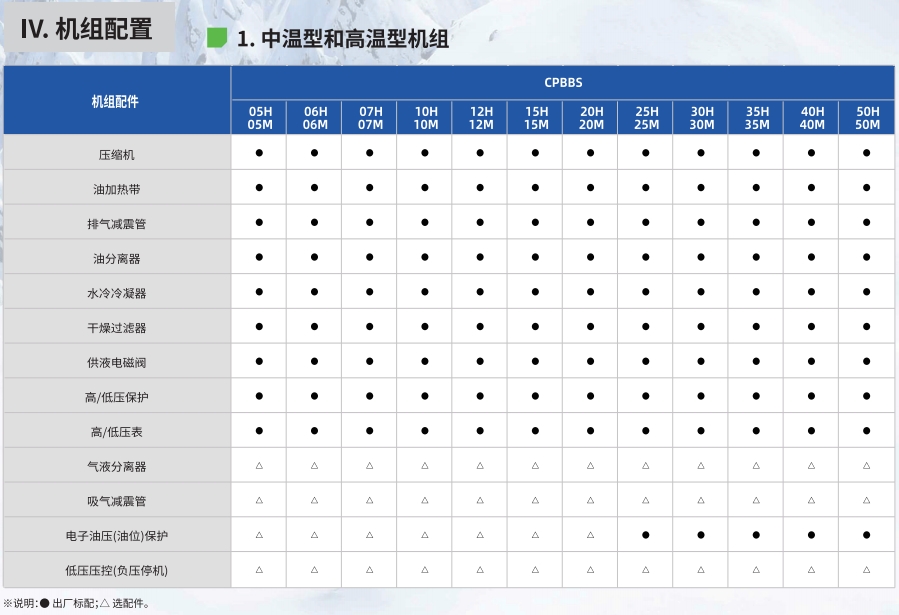Click the 低压压控(负压停机) triangle under 05H 05M

(x=259, y=570)
